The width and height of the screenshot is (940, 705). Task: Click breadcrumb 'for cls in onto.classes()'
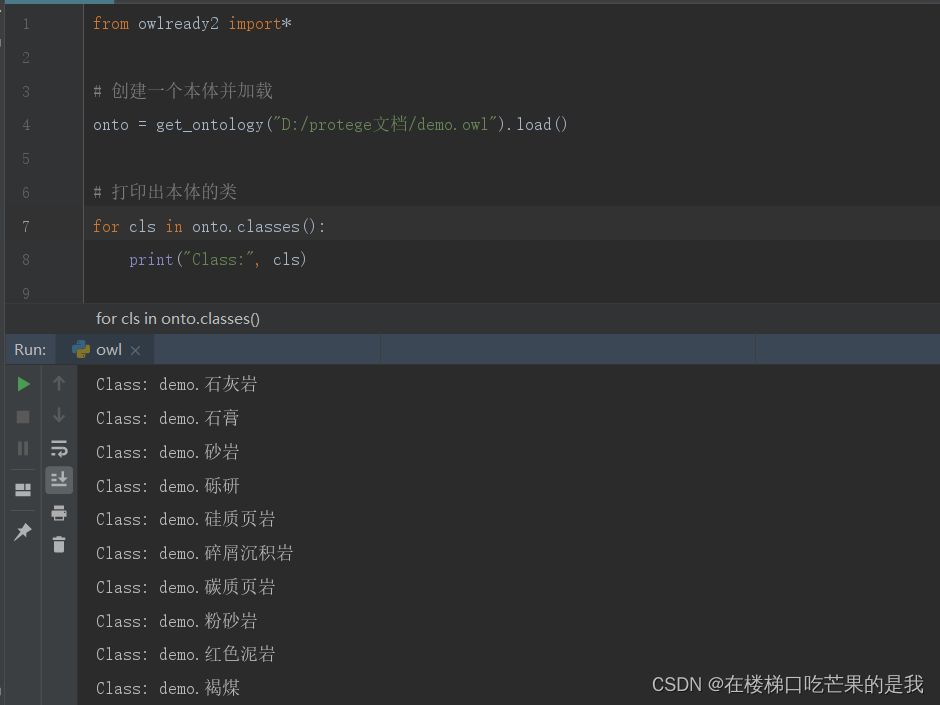(177, 318)
